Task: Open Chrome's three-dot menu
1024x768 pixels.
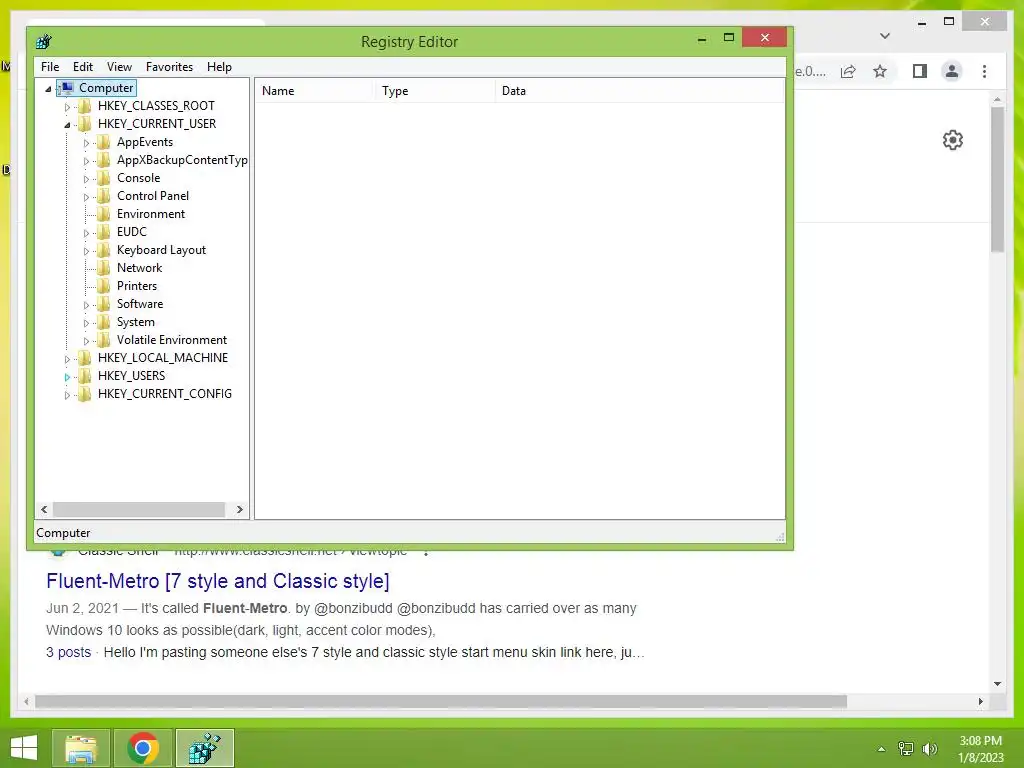Action: [x=985, y=71]
